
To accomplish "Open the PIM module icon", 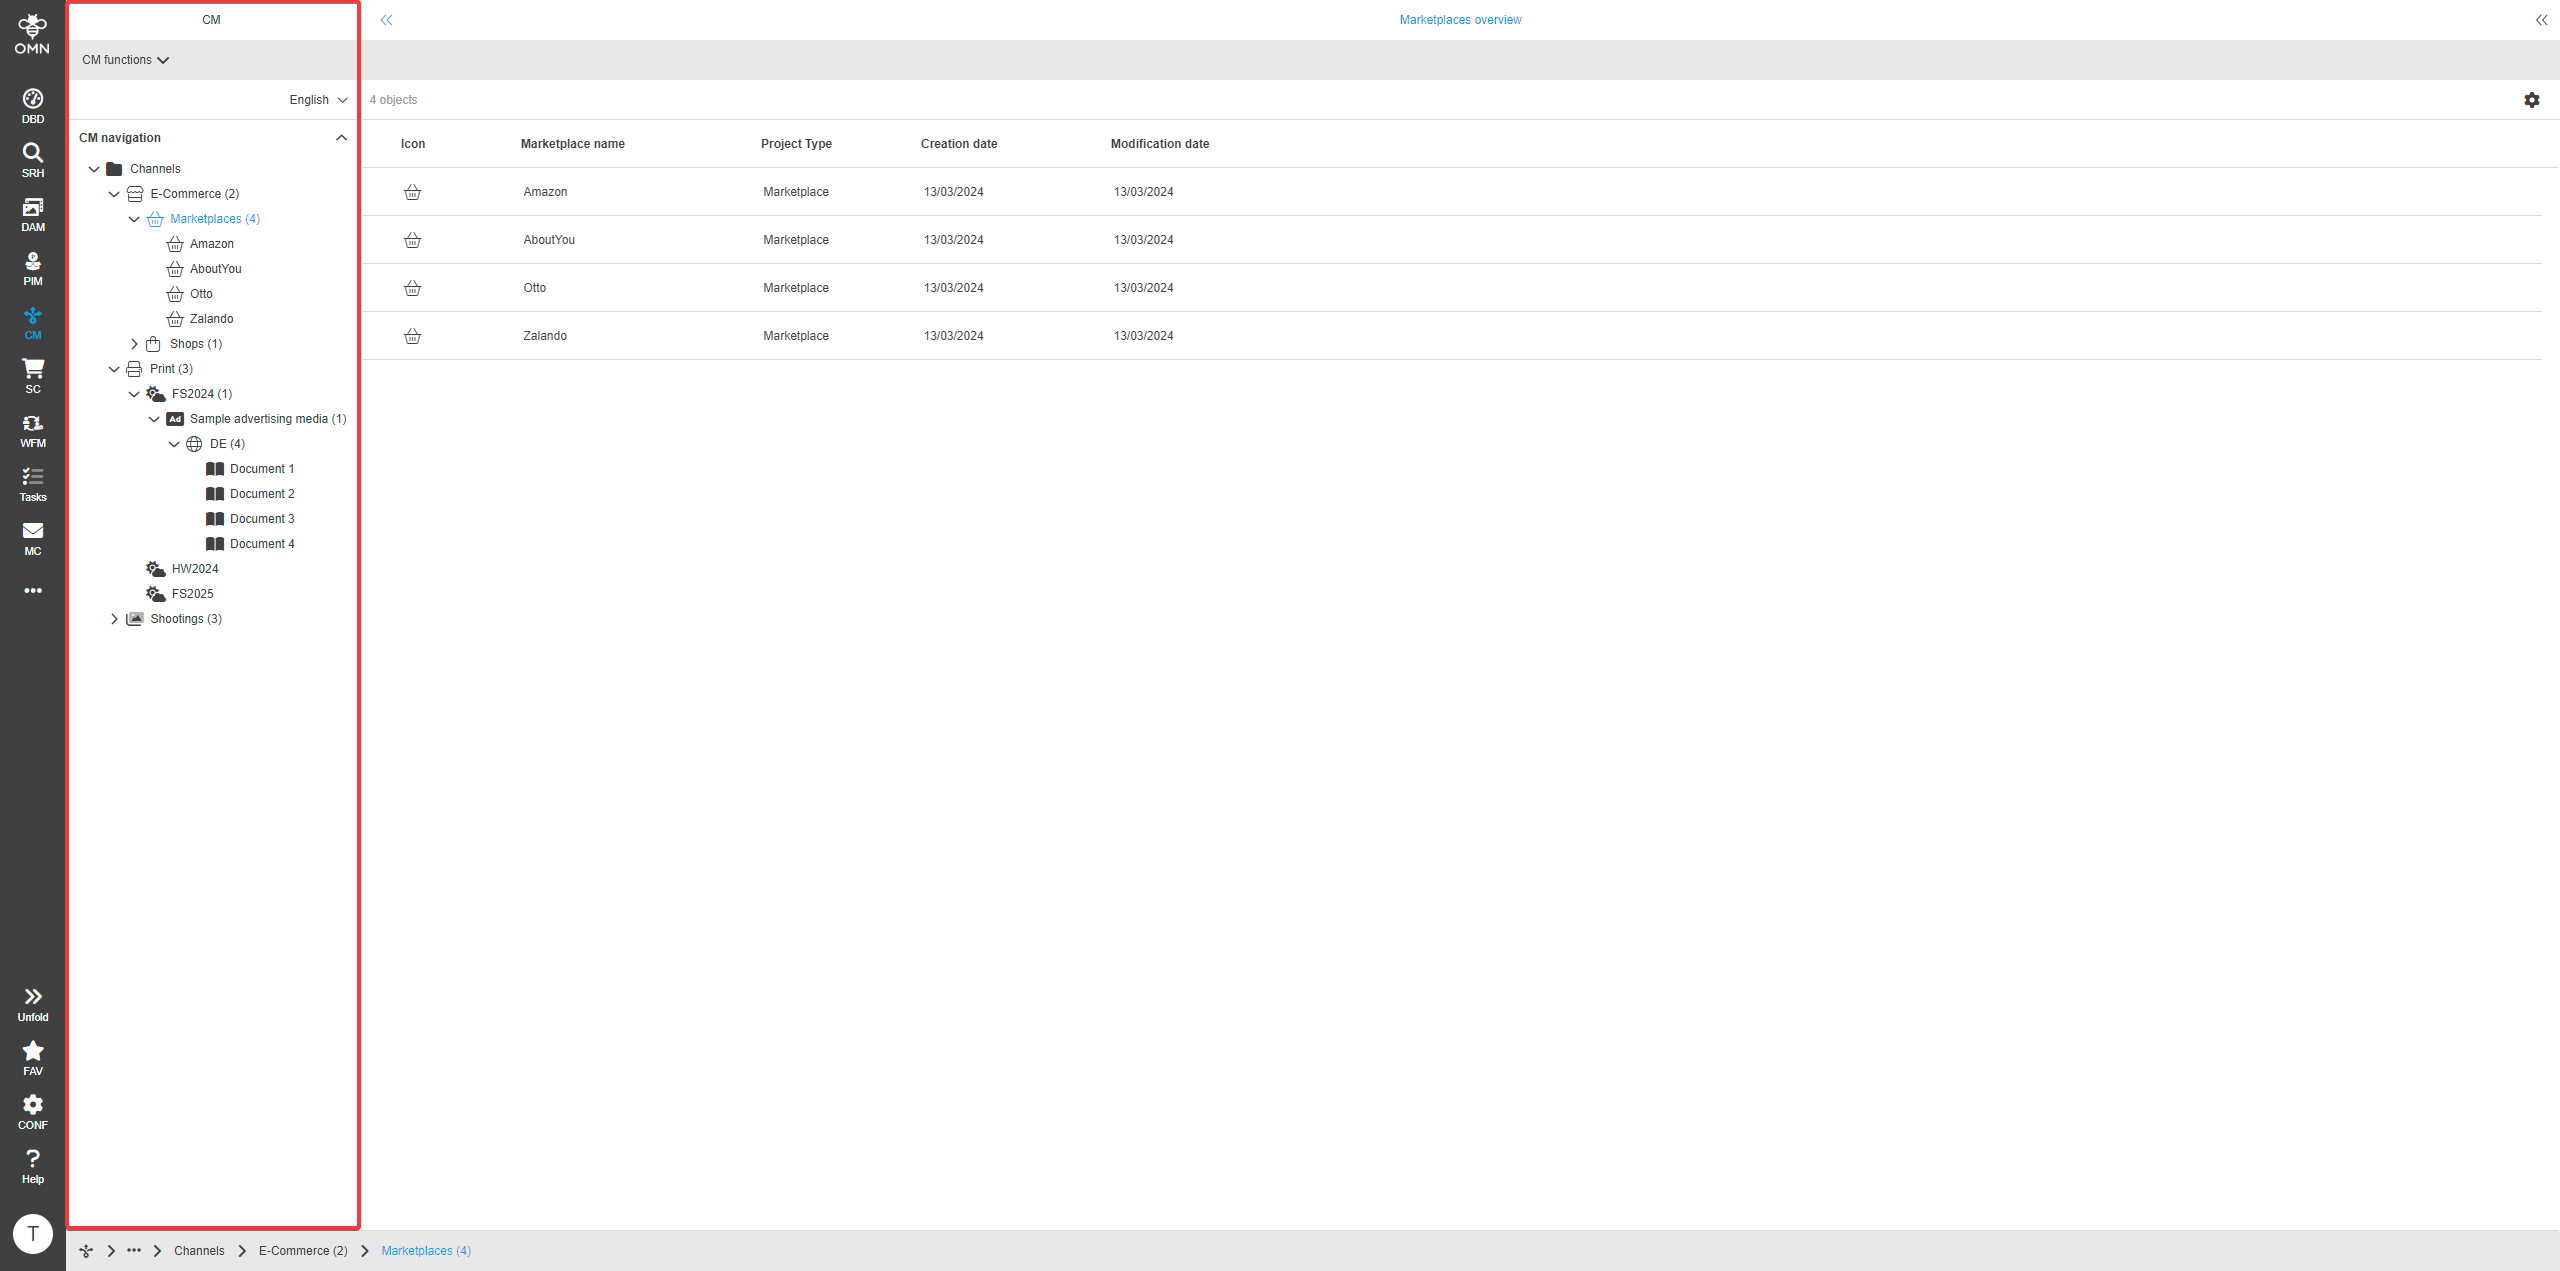I will pyautogui.click(x=33, y=268).
